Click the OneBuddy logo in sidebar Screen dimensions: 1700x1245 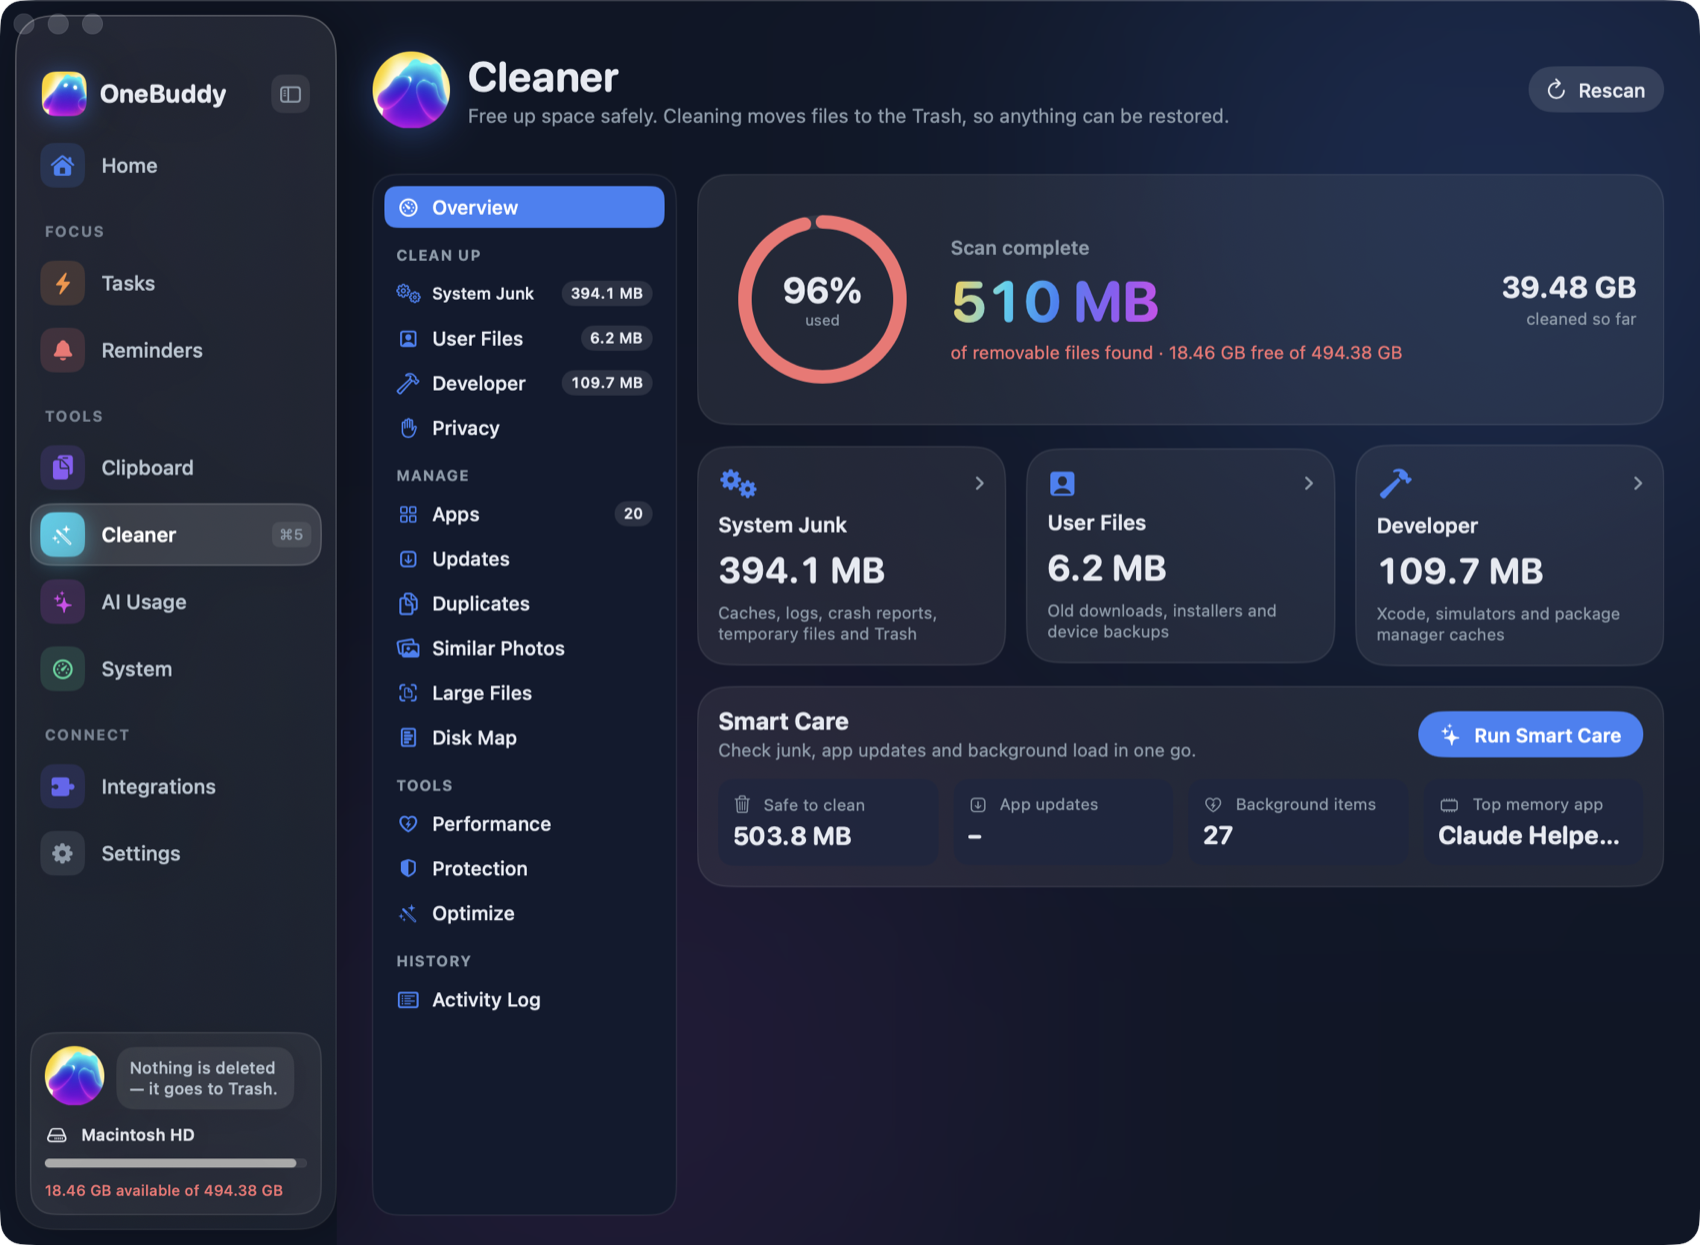point(64,94)
